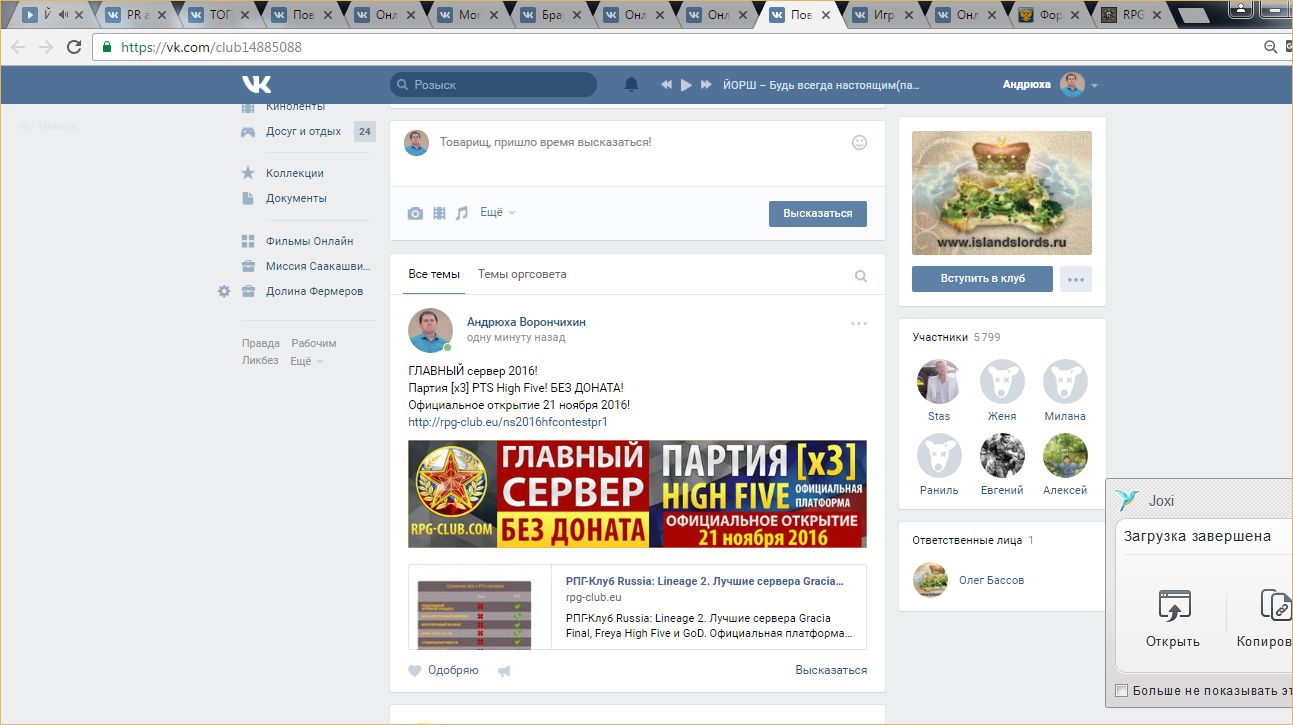Click the VK logo in header

pyautogui.click(x=256, y=84)
